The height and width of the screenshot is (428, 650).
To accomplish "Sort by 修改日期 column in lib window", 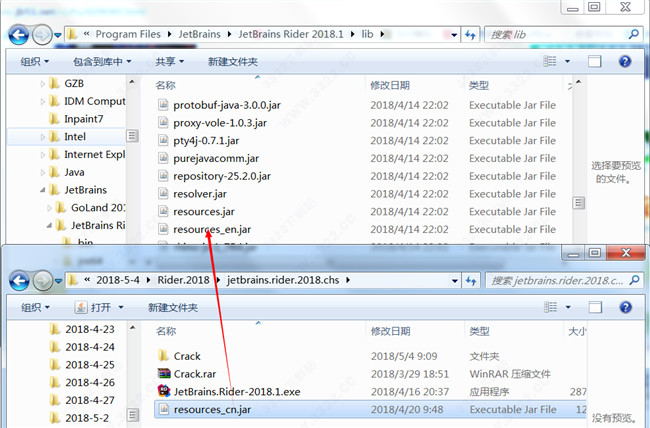I will click(390, 85).
